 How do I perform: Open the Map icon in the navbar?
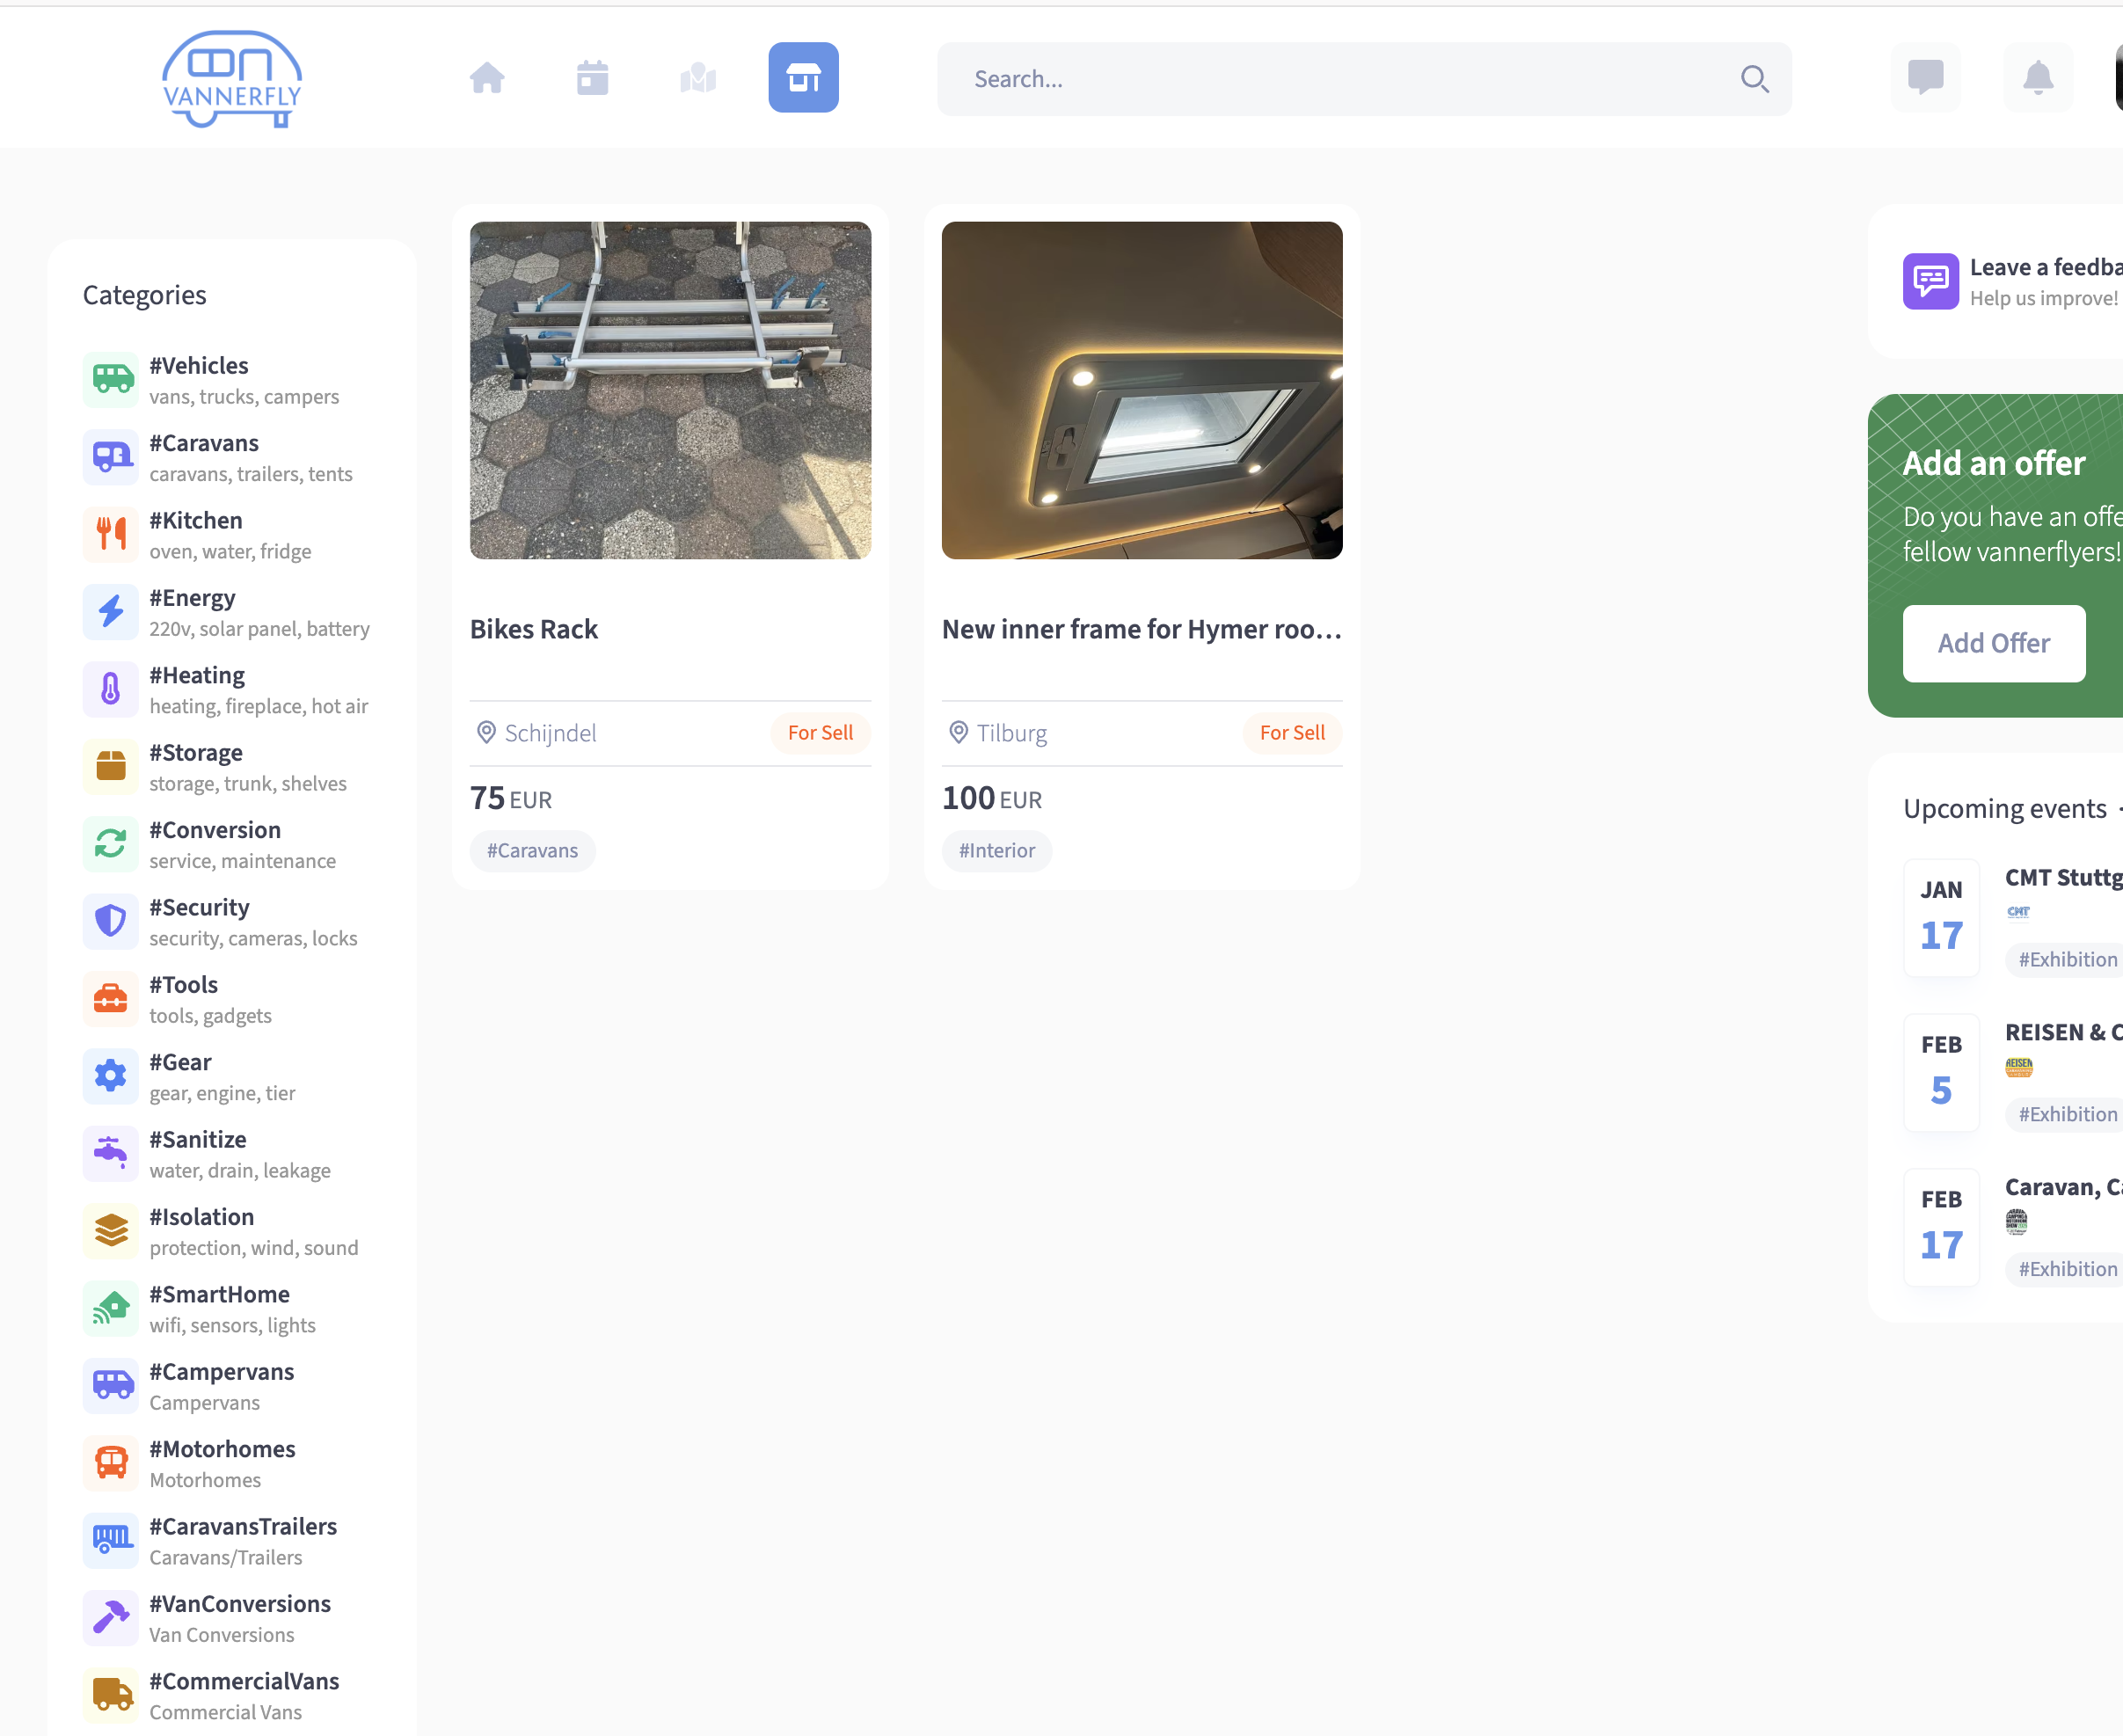[x=698, y=77]
